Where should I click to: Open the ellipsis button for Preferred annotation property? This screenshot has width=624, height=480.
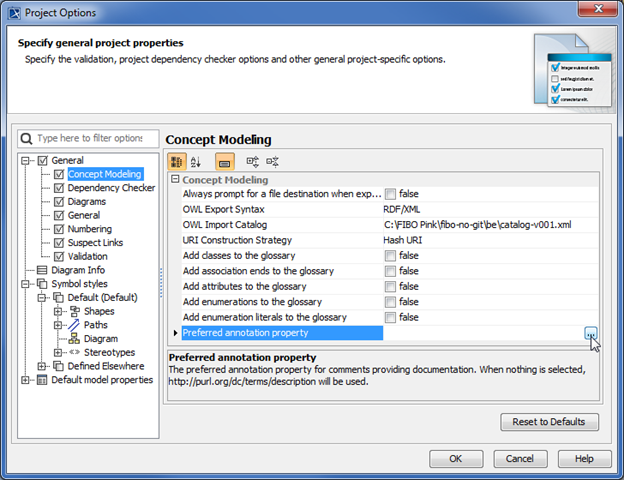591,333
